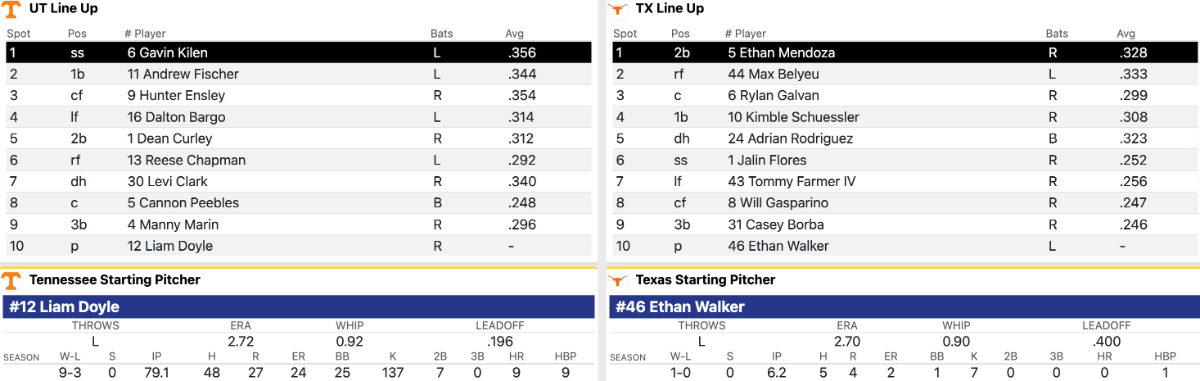Click the Tennessee logo beside Tennessee Starting Pitcher
This screenshot has width=1200, height=381.
click(x=10, y=280)
